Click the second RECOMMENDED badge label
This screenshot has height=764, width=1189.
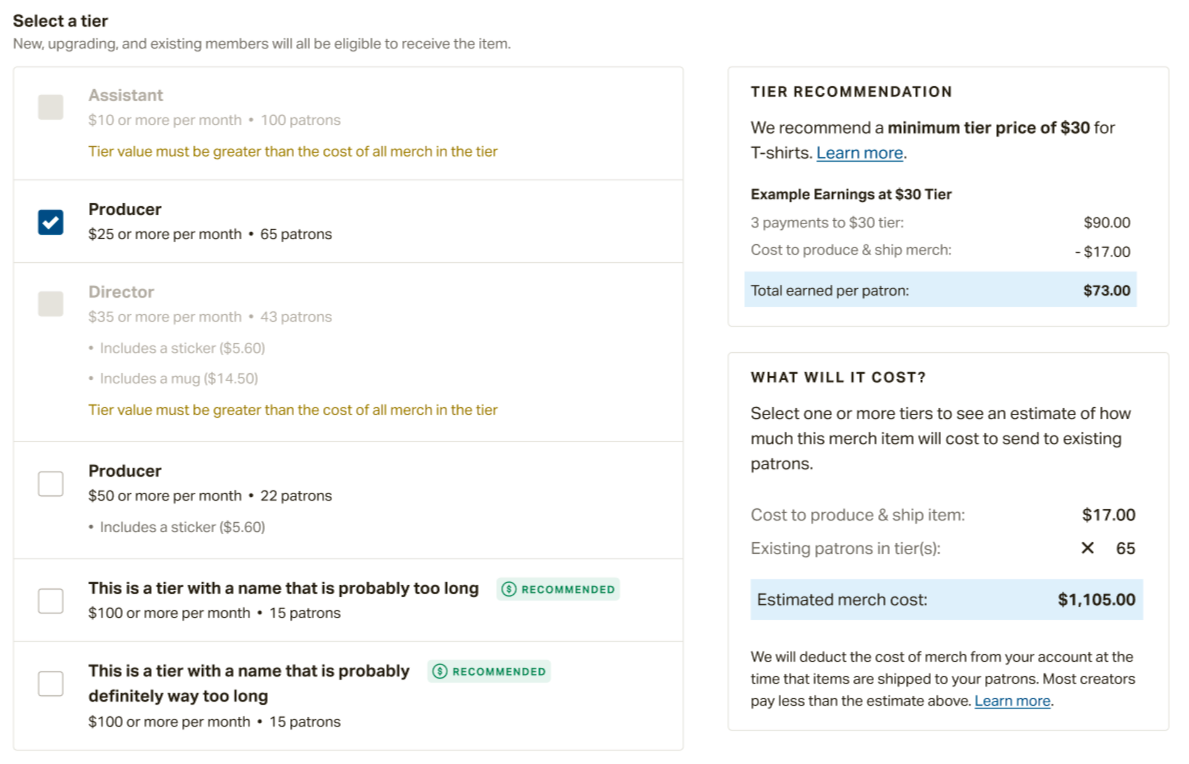(499, 672)
